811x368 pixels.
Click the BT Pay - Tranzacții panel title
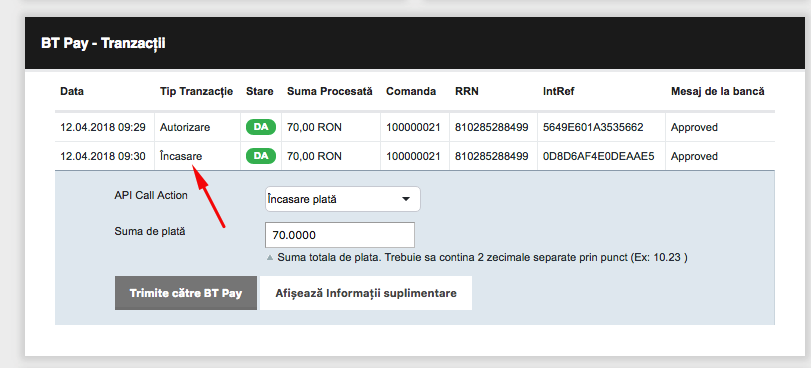click(x=103, y=43)
